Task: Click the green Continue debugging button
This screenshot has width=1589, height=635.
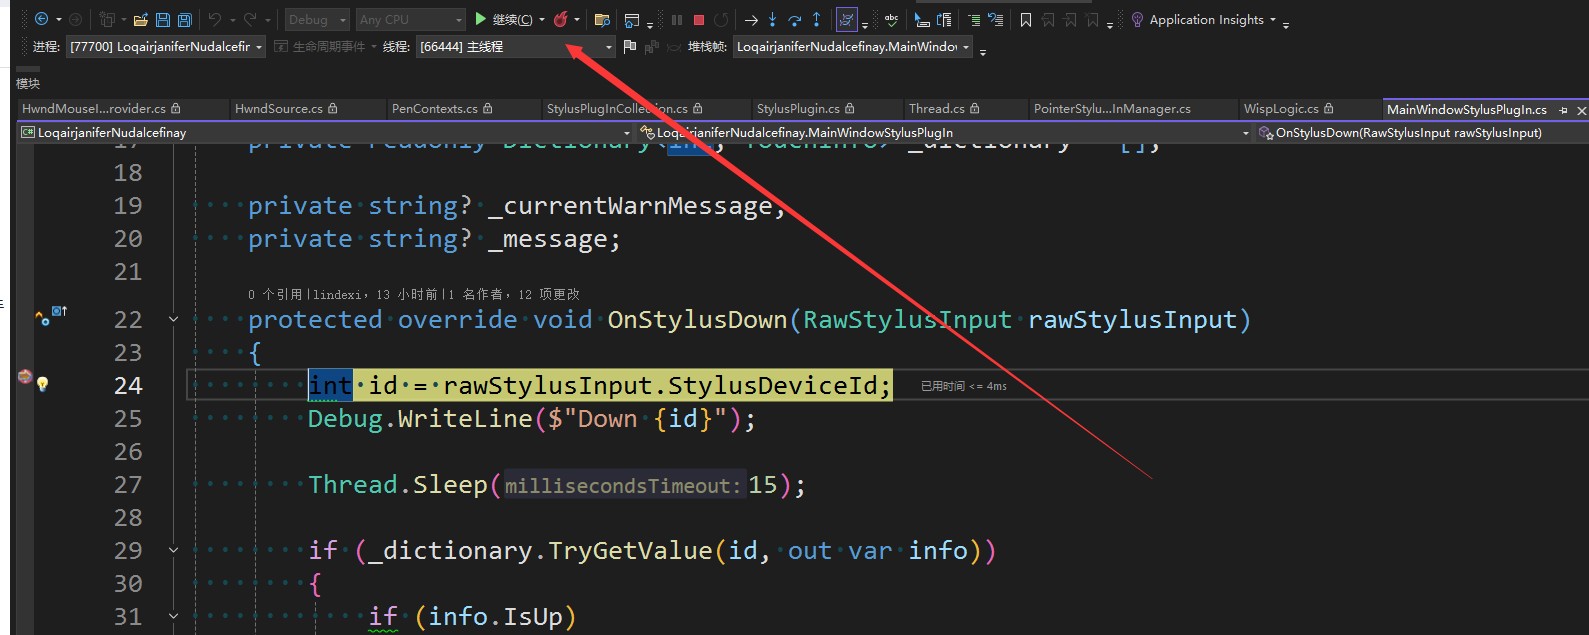Action: pos(481,19)
